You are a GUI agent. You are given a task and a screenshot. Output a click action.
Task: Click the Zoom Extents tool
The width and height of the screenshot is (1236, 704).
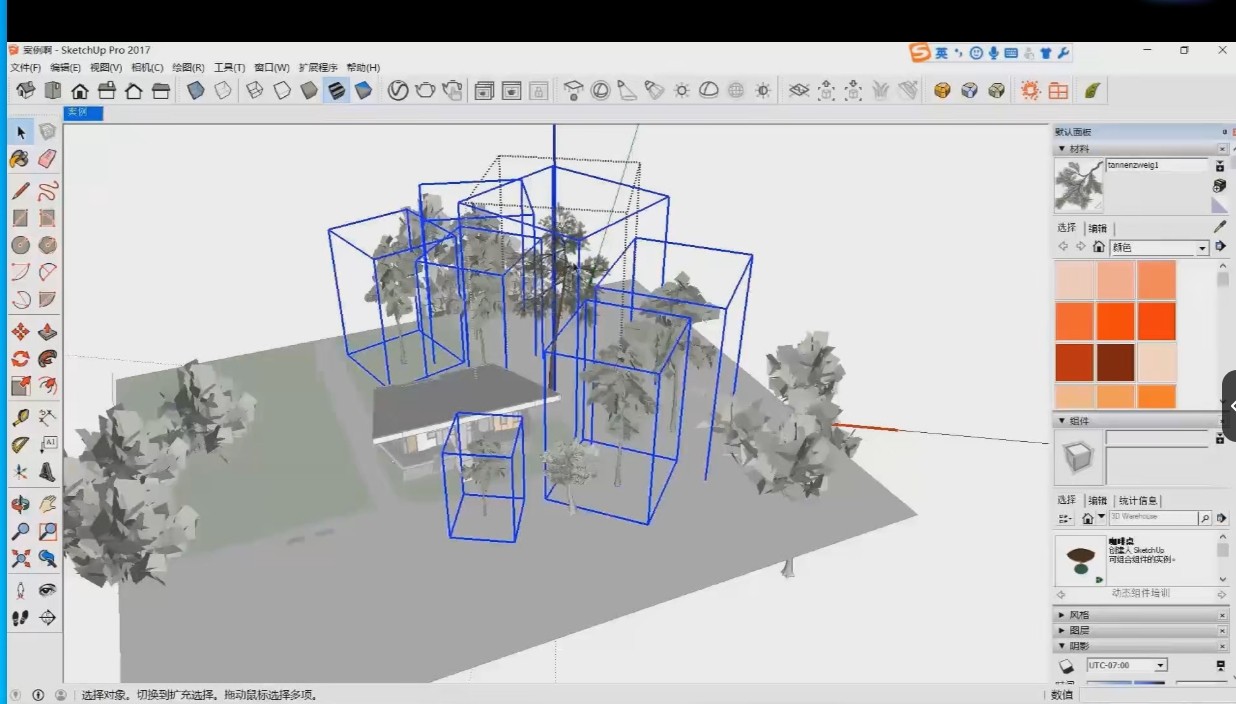pyautogui.click(x=20, y=559)
